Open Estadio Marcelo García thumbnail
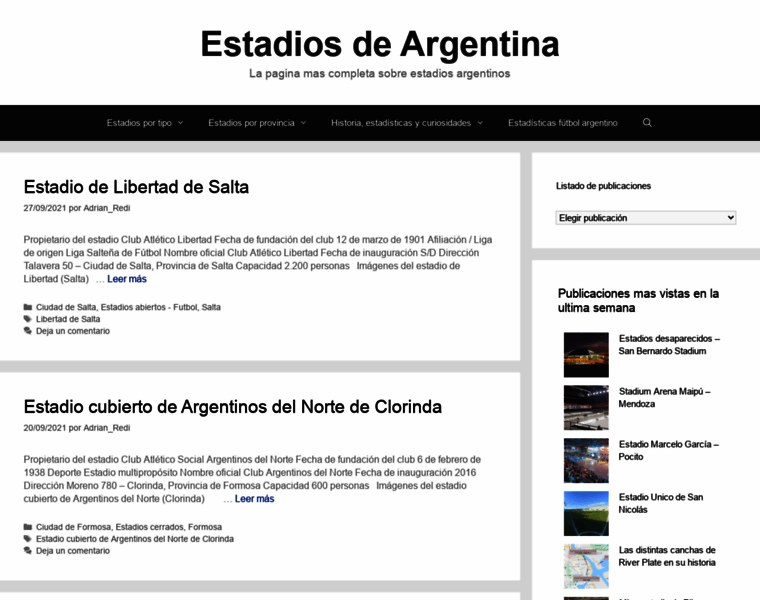 [586, 460]
